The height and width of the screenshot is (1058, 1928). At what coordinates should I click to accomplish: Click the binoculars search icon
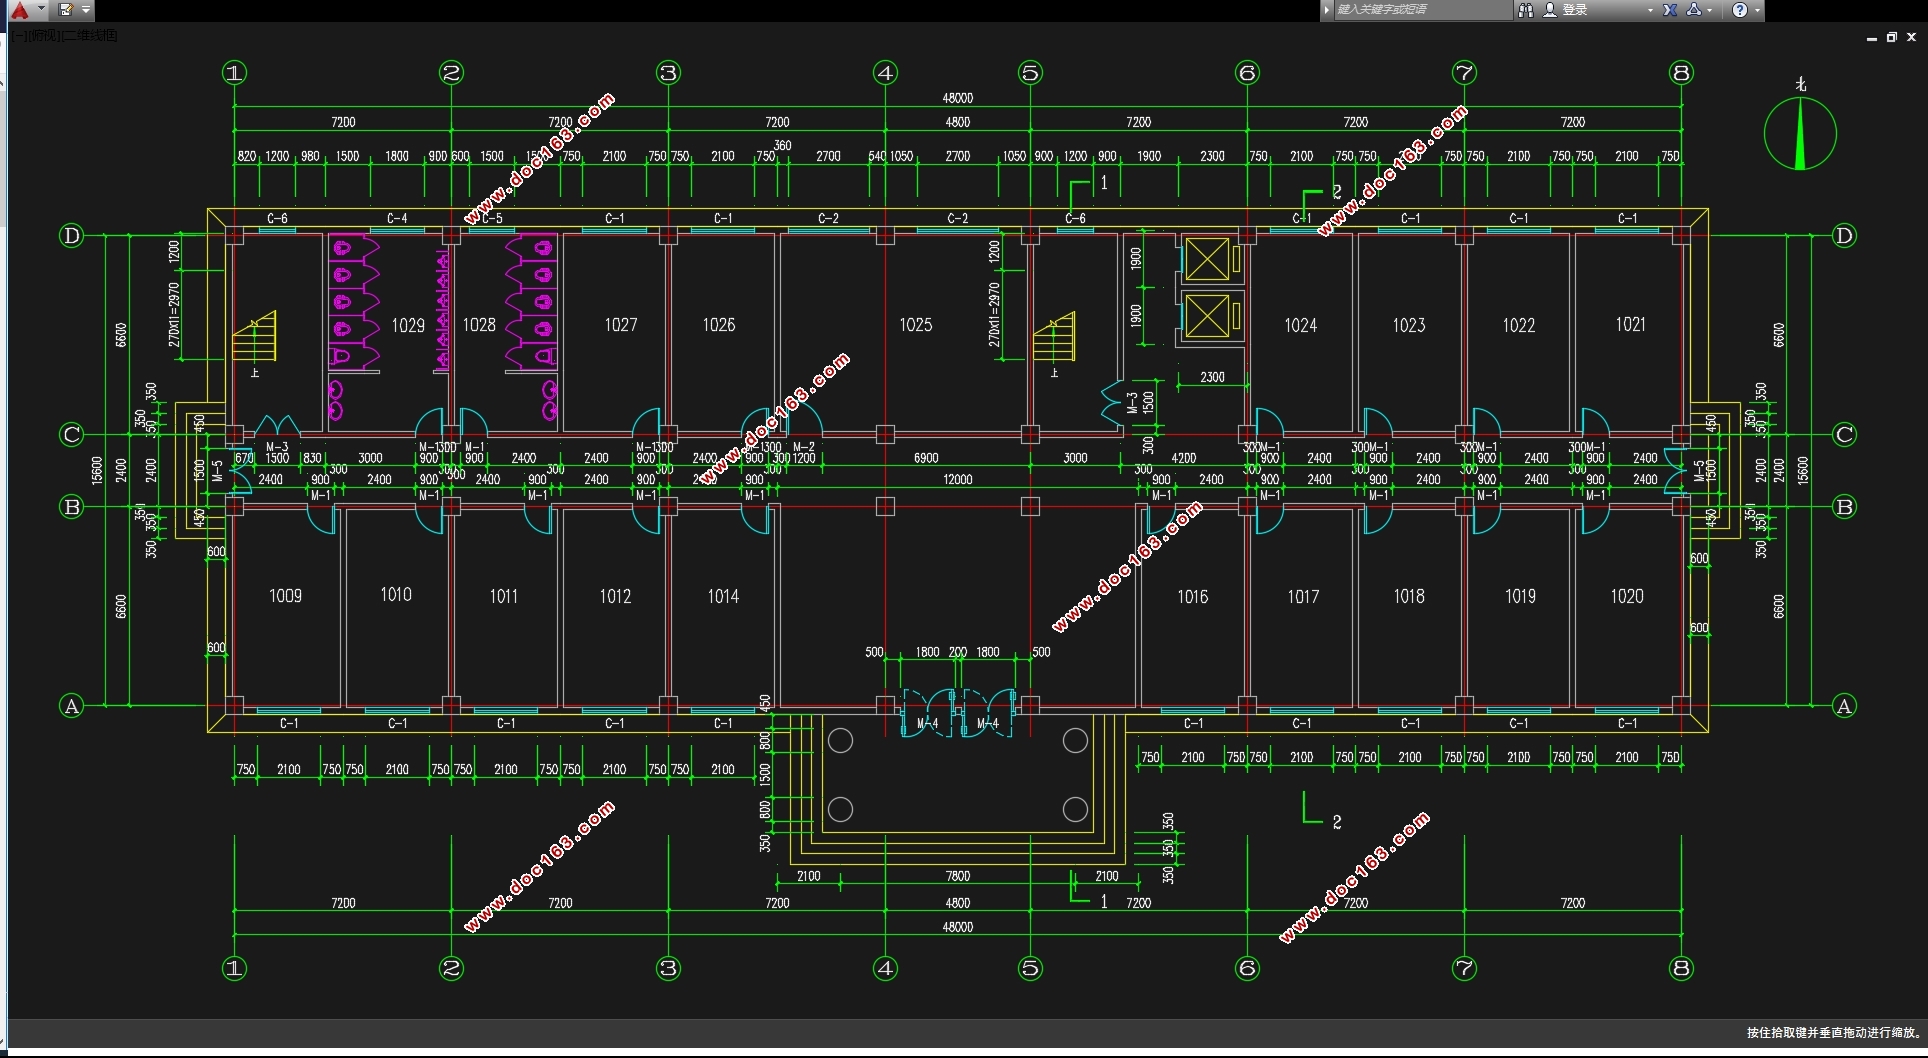(x=1526, y=10)
